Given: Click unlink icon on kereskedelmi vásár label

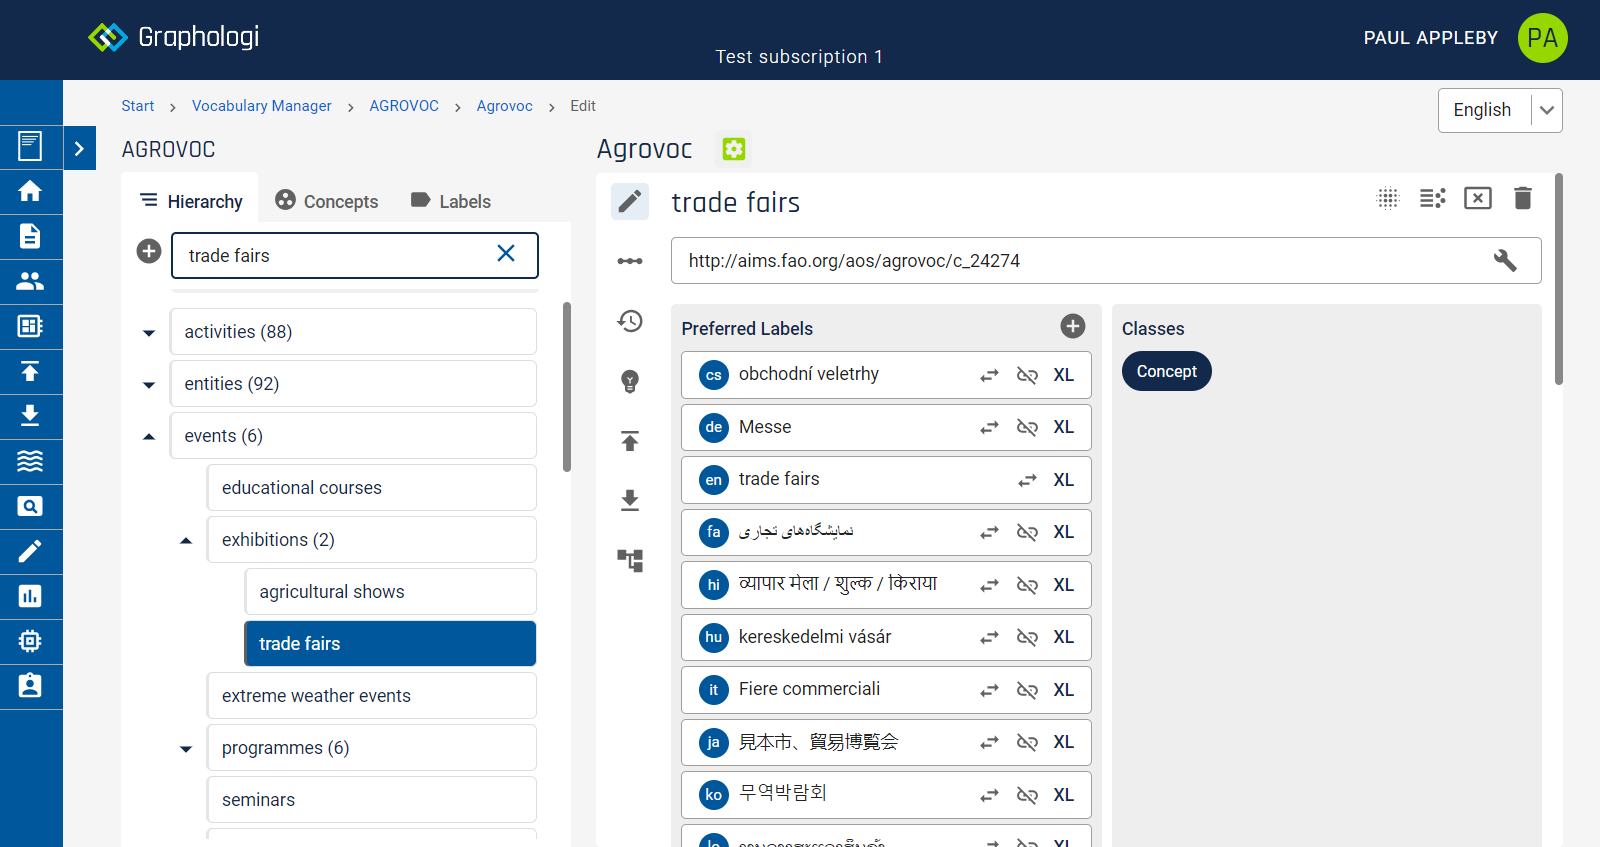Looking at the screenshot, I should click(x=1027, y=637).
